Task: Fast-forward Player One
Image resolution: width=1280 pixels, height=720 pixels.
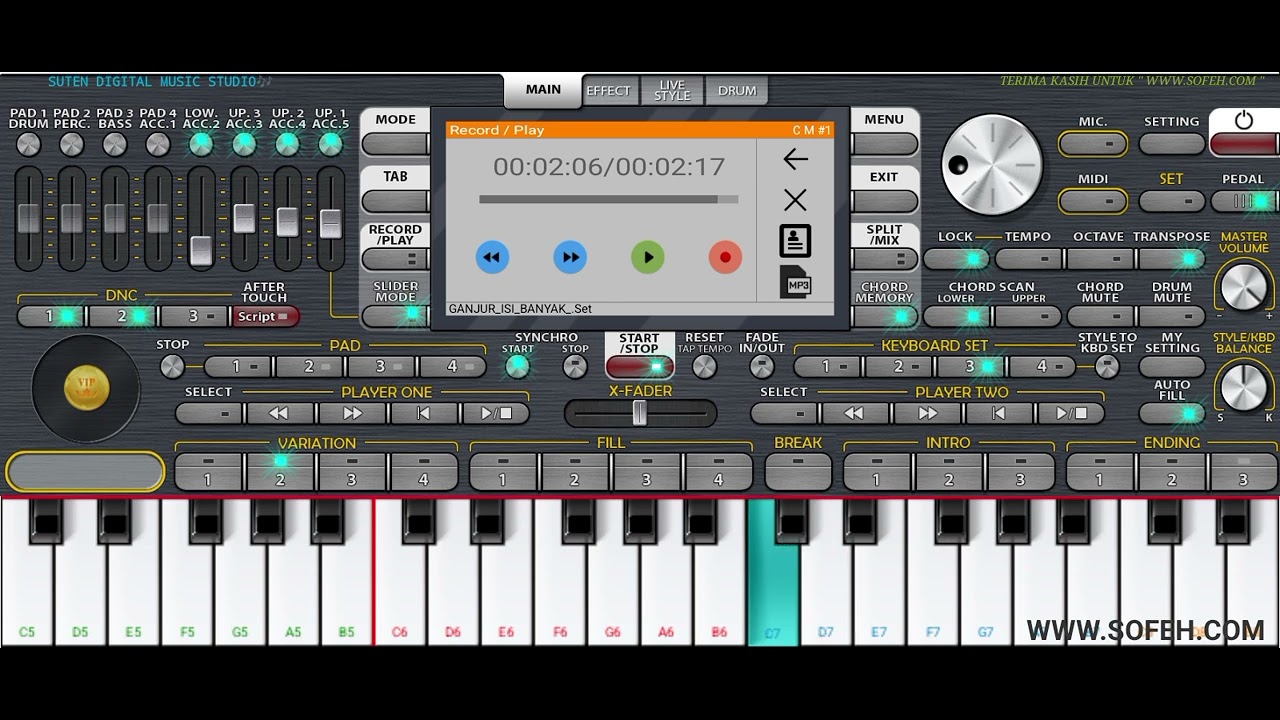Action: (352, 413)
